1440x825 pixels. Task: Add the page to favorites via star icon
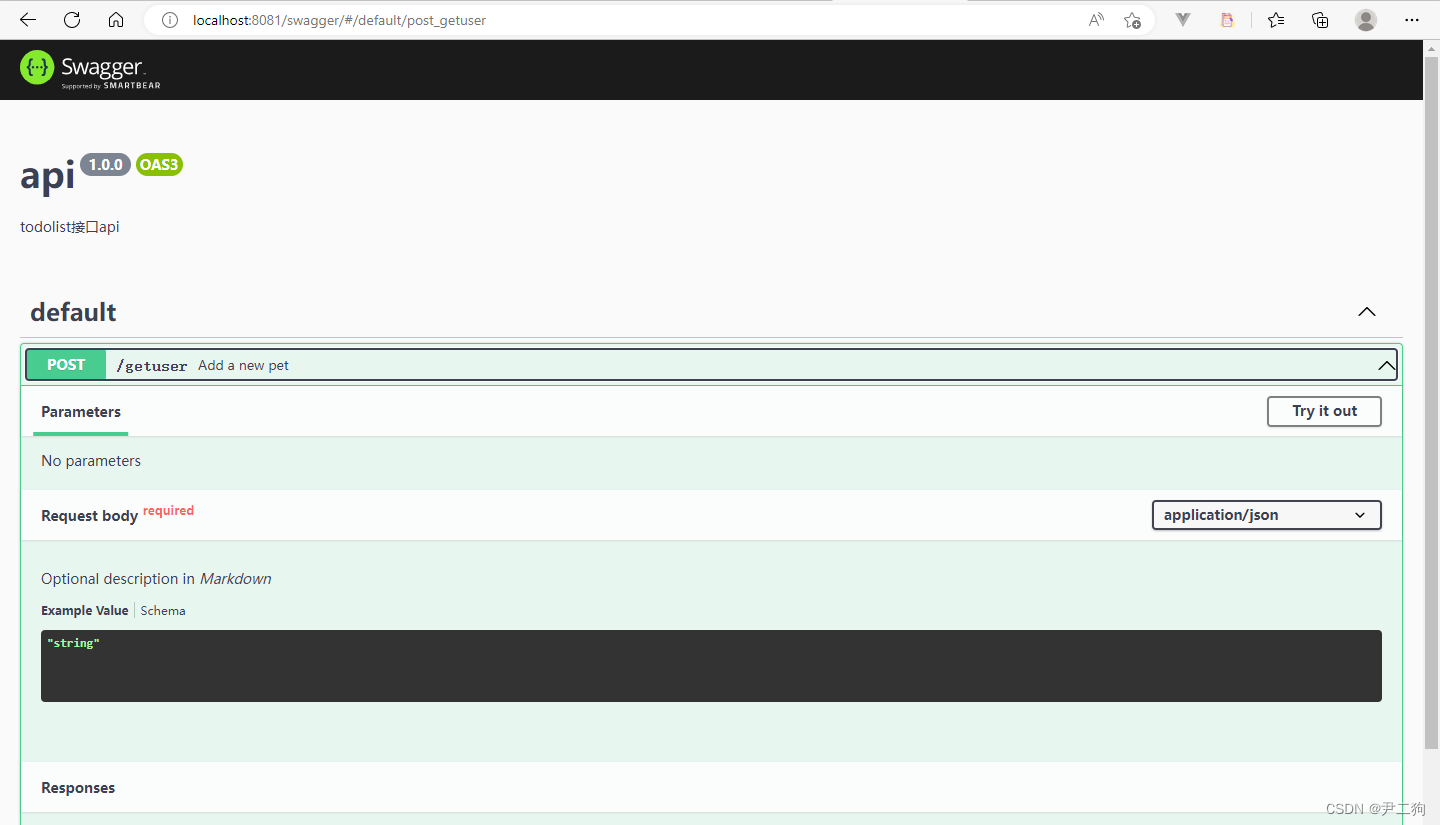click(x=1132, y=19)
